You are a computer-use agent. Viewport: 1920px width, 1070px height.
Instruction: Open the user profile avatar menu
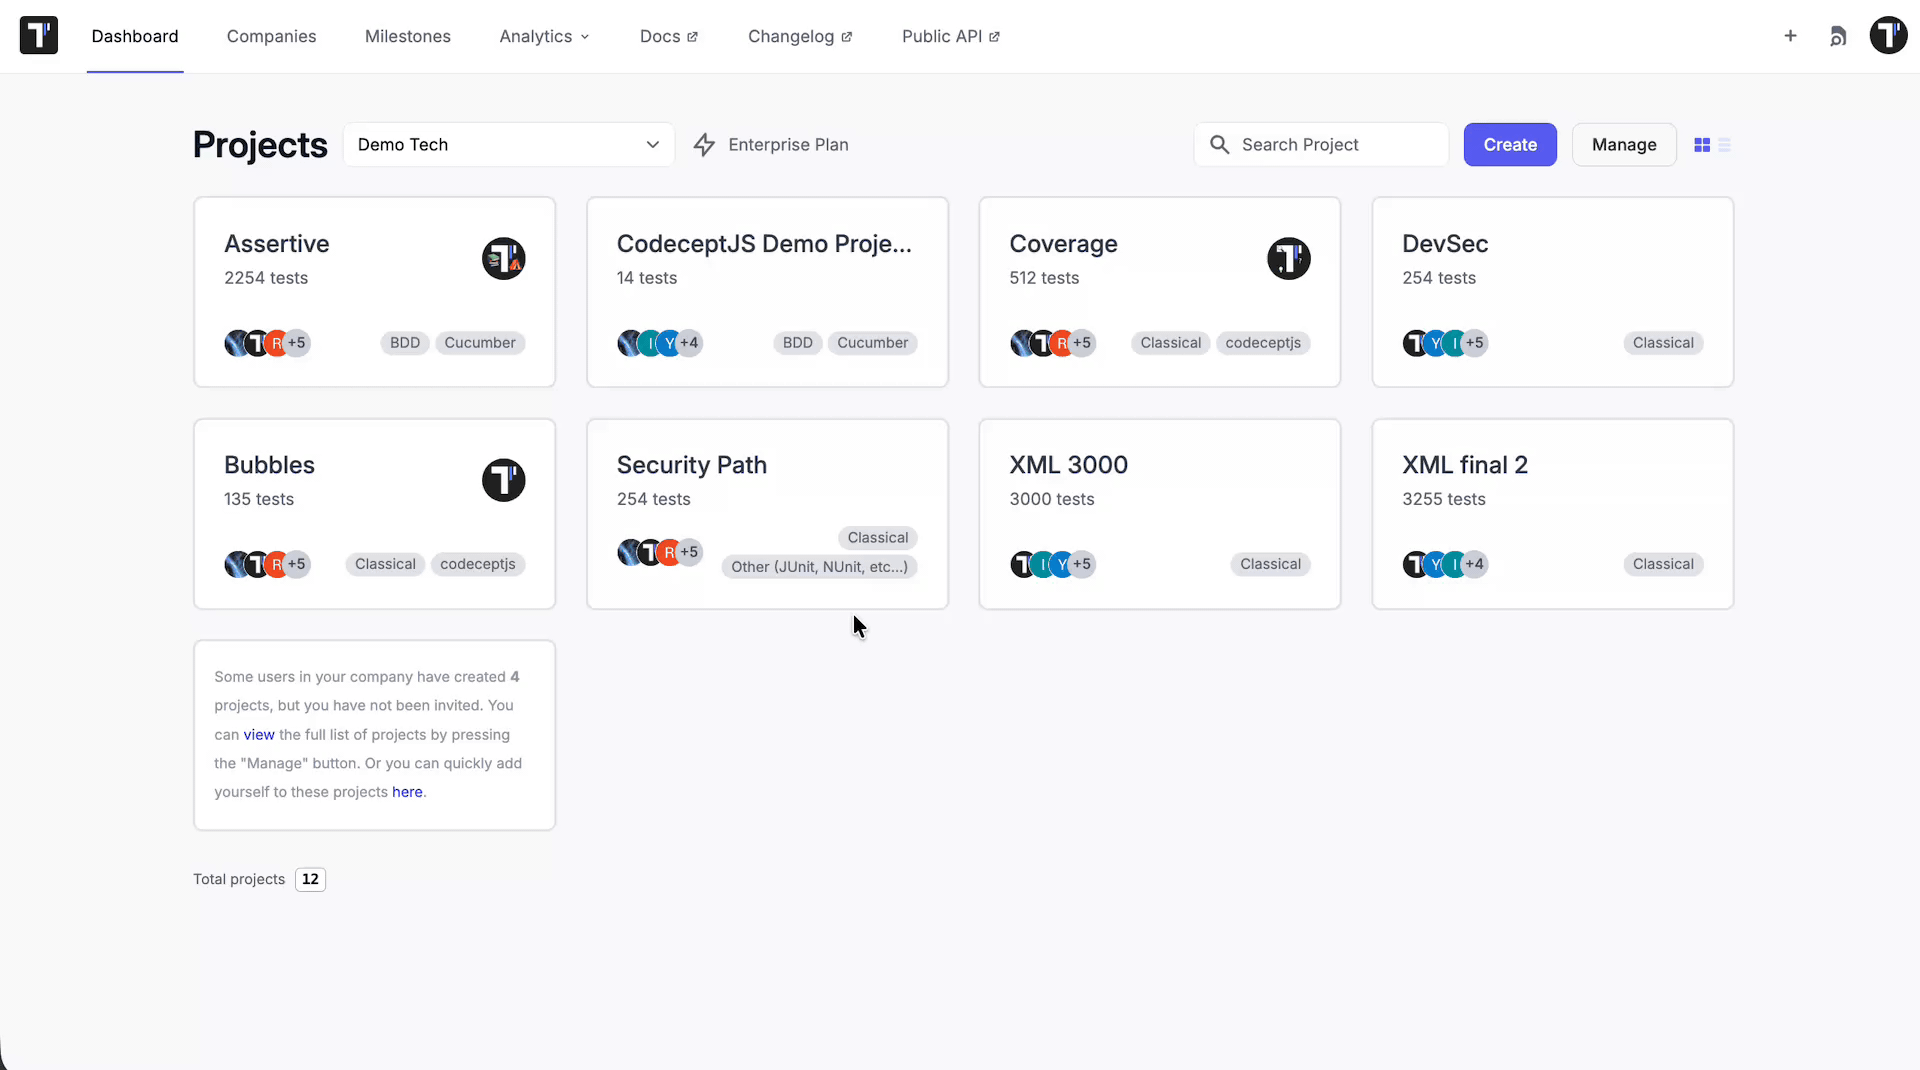click(1888, 36)
